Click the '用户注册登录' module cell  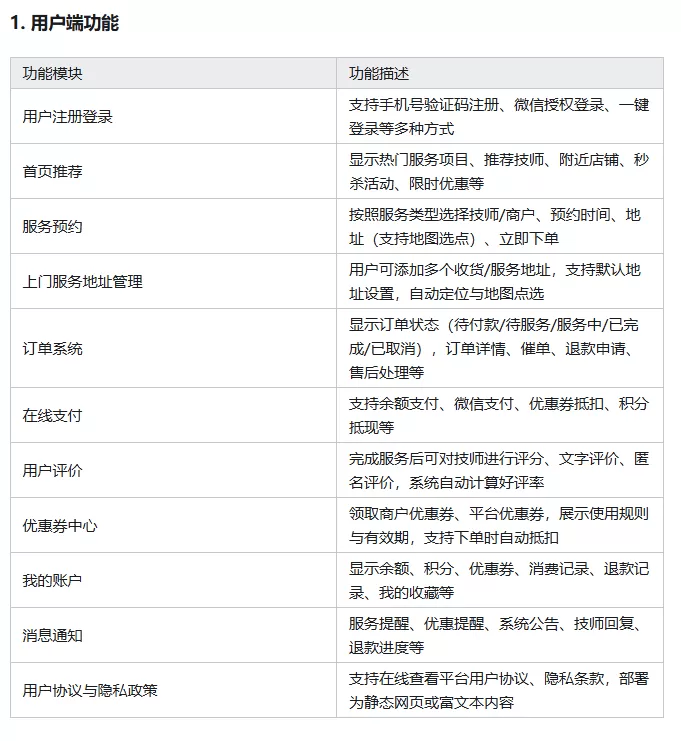point(68,117)
